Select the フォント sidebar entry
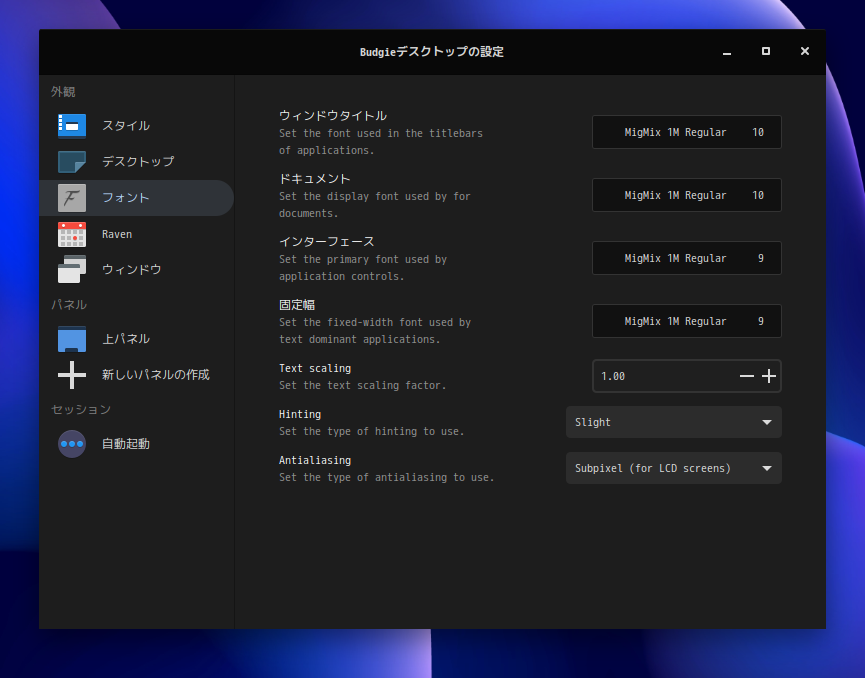865x678 pixels. (x=136, y=198)
